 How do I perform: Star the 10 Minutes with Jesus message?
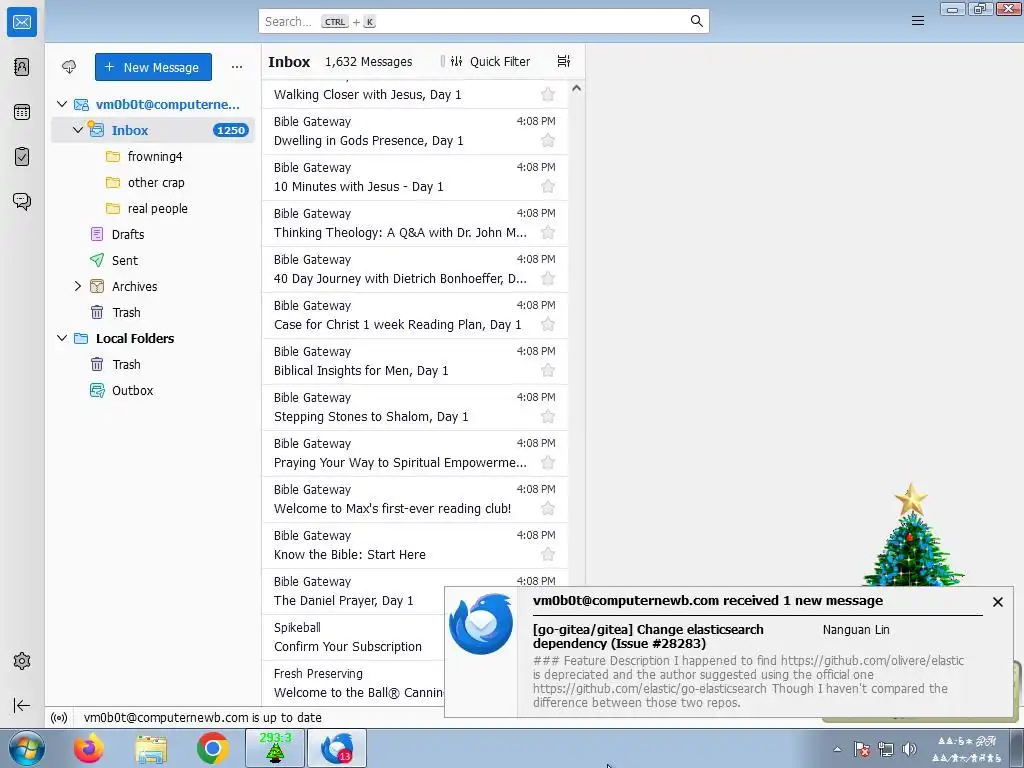[x=548, y=187]
